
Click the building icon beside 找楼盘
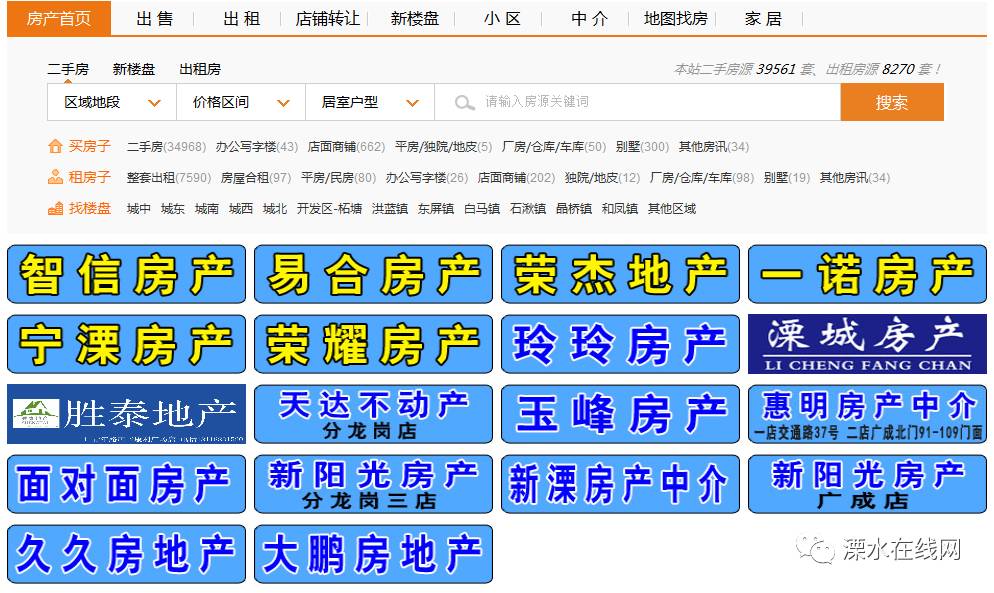57,208
